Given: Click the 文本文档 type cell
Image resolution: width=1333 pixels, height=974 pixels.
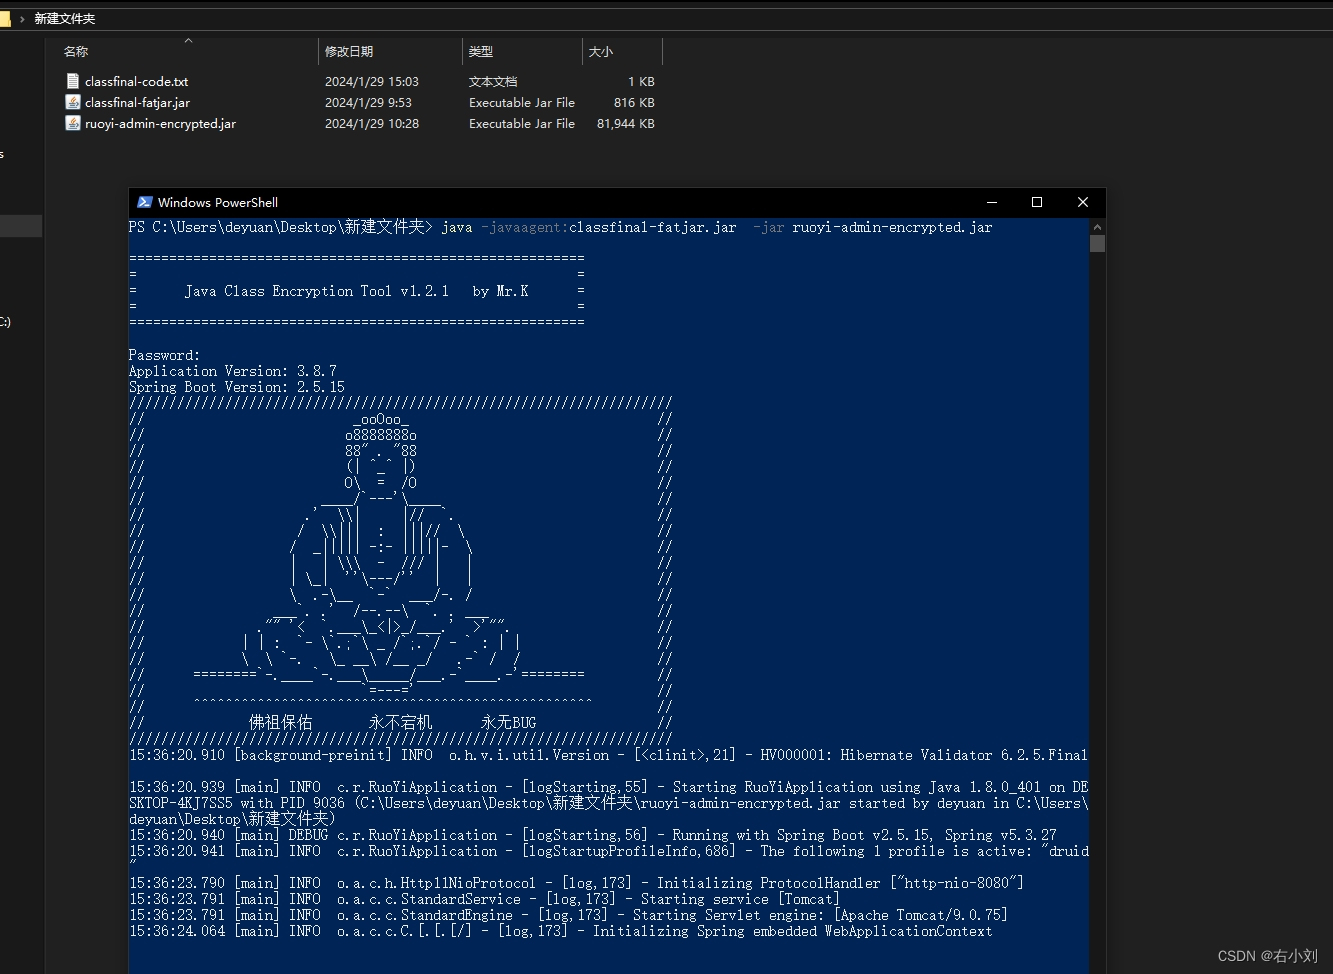Looking at the screenshot, I should [493, 82].
